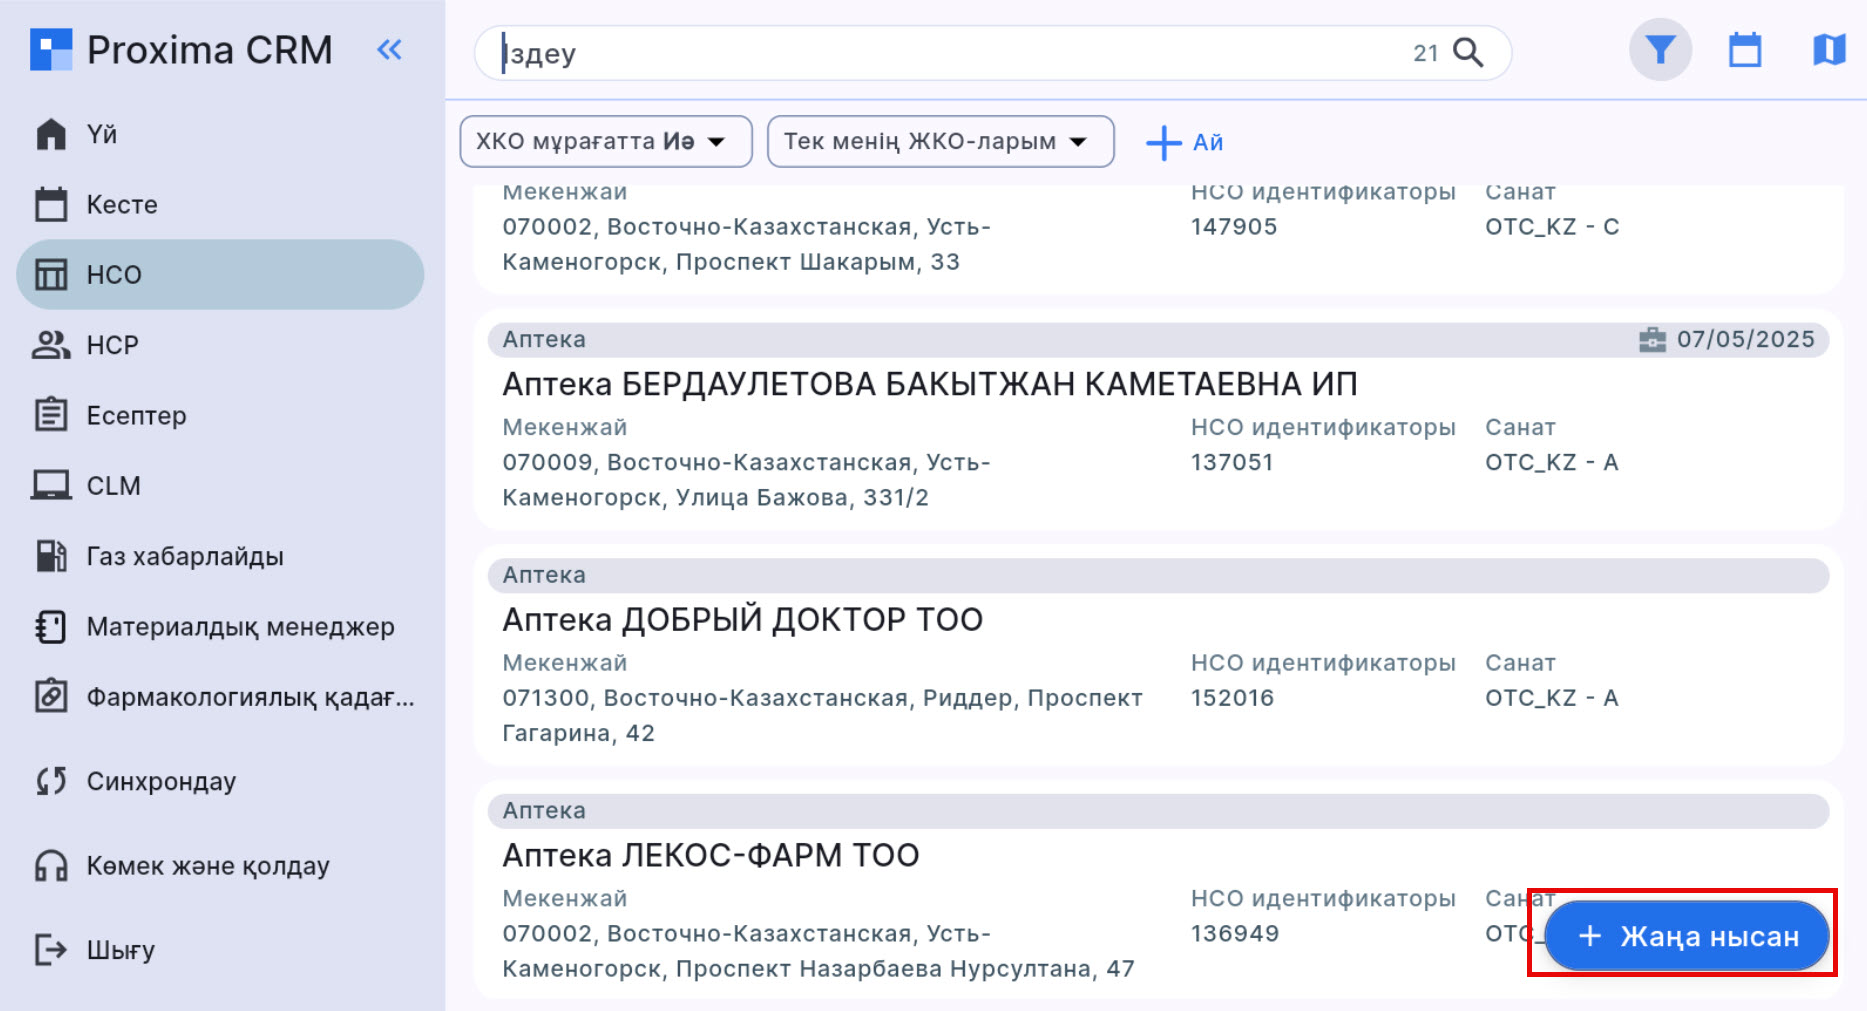Open the map view icon
Viewport: 1867px width, 1011px height.
coord(1829,49)
